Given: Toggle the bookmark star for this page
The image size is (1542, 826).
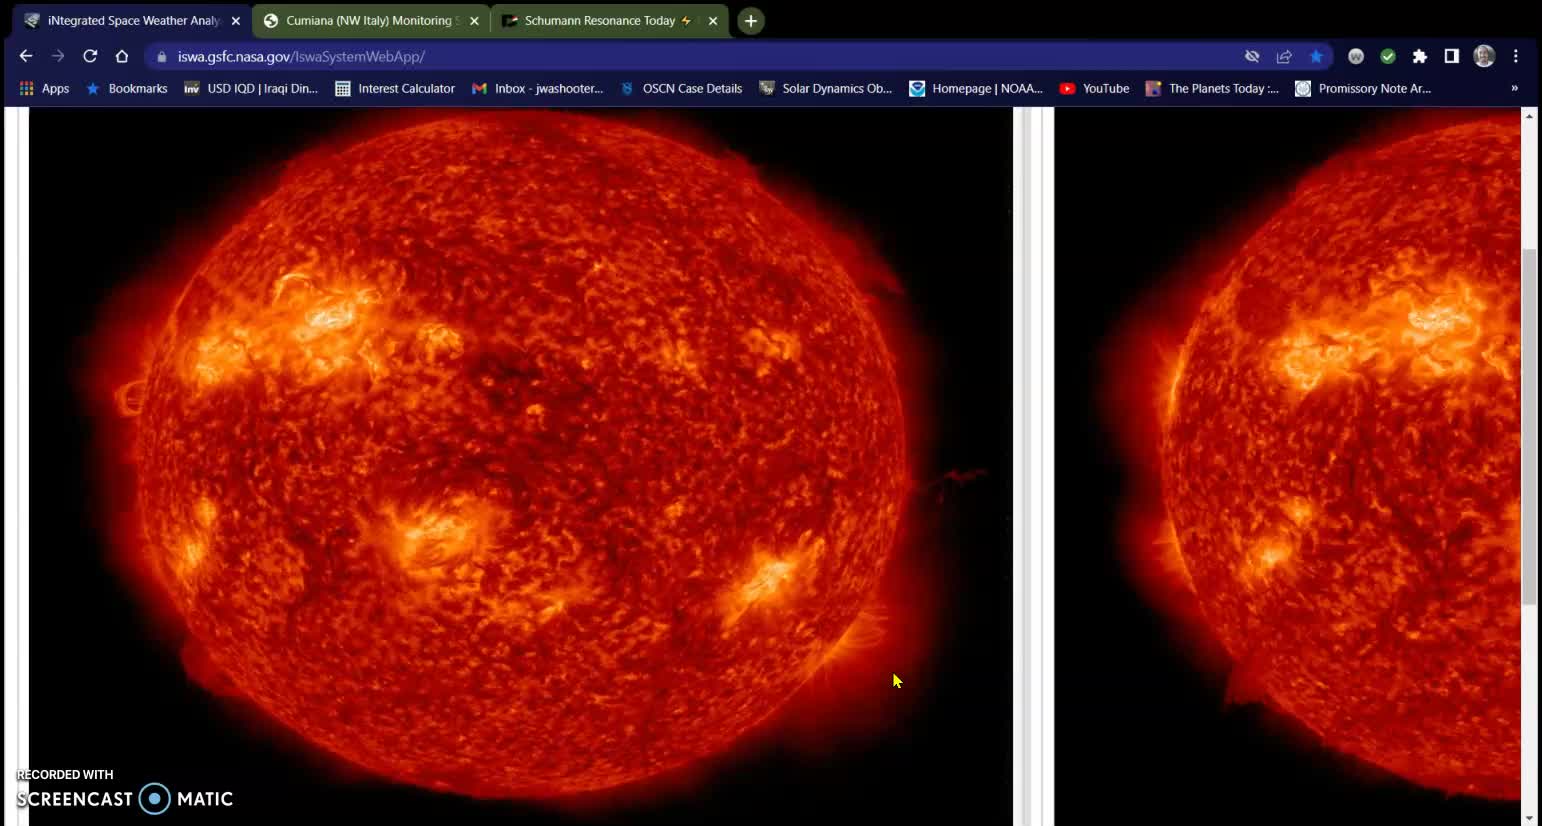Looking at the screenshot, I should tap(1316, 56).
